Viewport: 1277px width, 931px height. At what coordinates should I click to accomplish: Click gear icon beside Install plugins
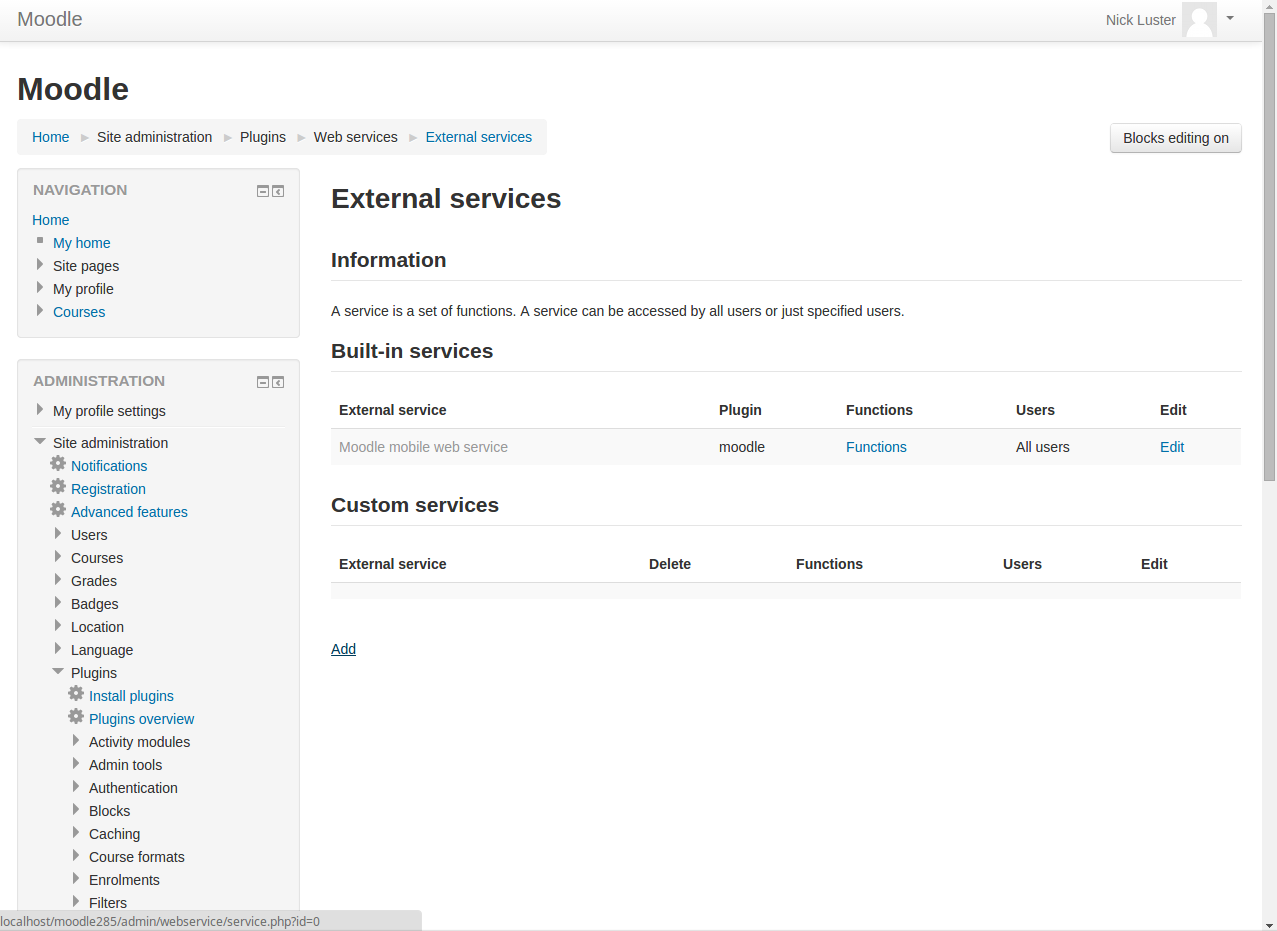pos(76,694)
